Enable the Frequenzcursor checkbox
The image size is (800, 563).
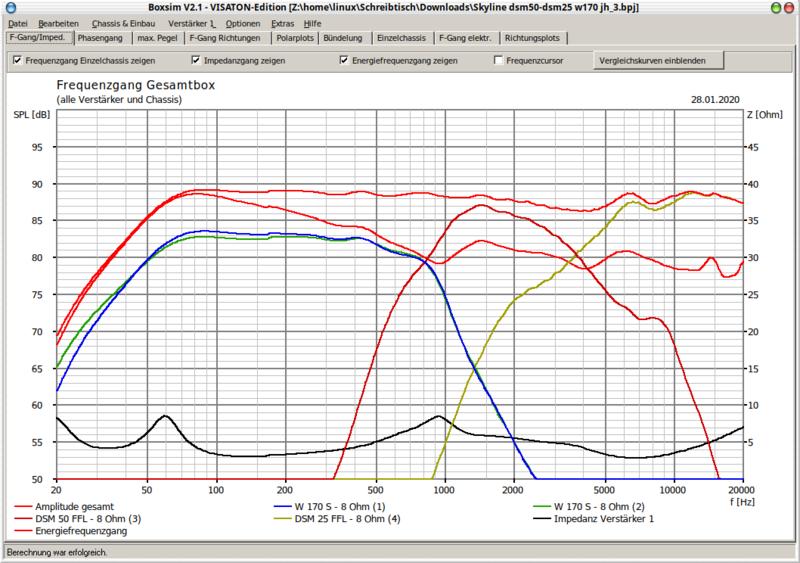click(499, 61)
